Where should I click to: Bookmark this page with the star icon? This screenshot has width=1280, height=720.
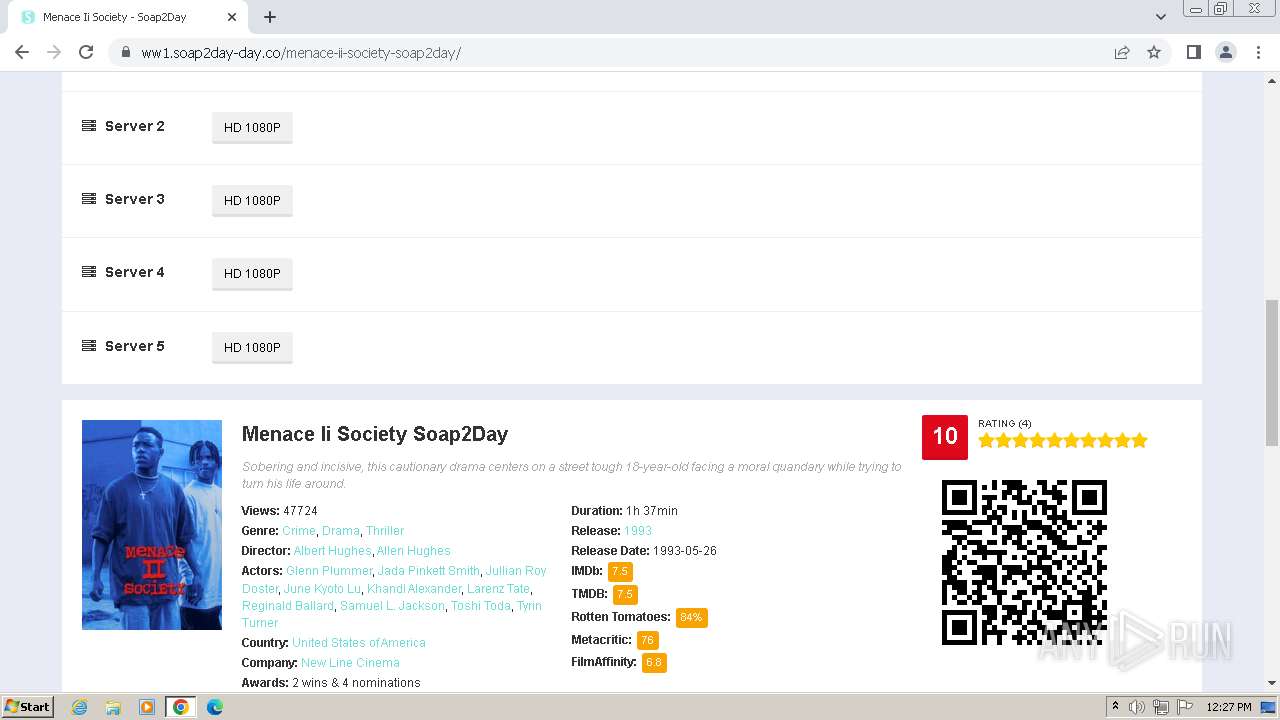[x=1154, y=52]
